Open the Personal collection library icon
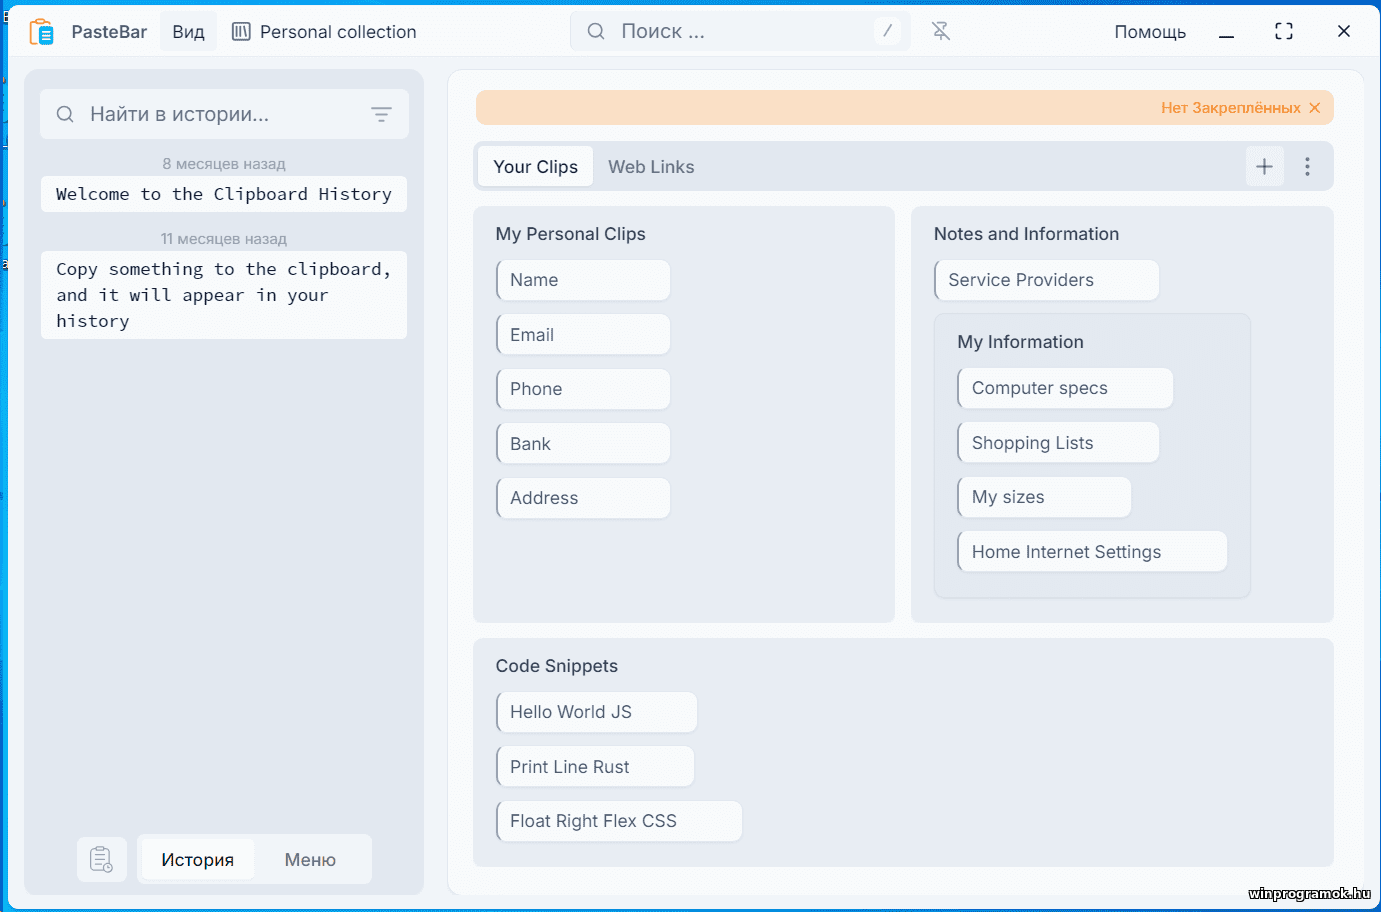The width and height of the screenshot is (1381, 912). point(241,32)
